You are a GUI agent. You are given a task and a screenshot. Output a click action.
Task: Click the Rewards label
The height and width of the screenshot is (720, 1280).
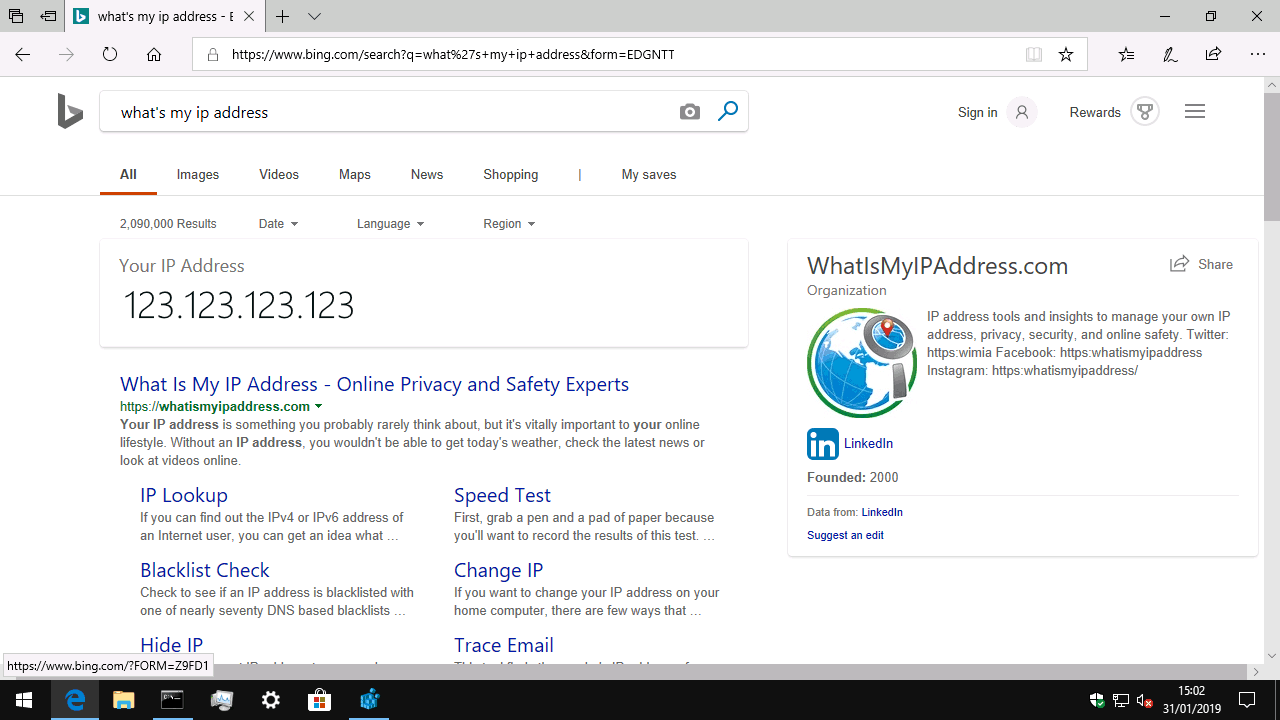pos(1095,112)
